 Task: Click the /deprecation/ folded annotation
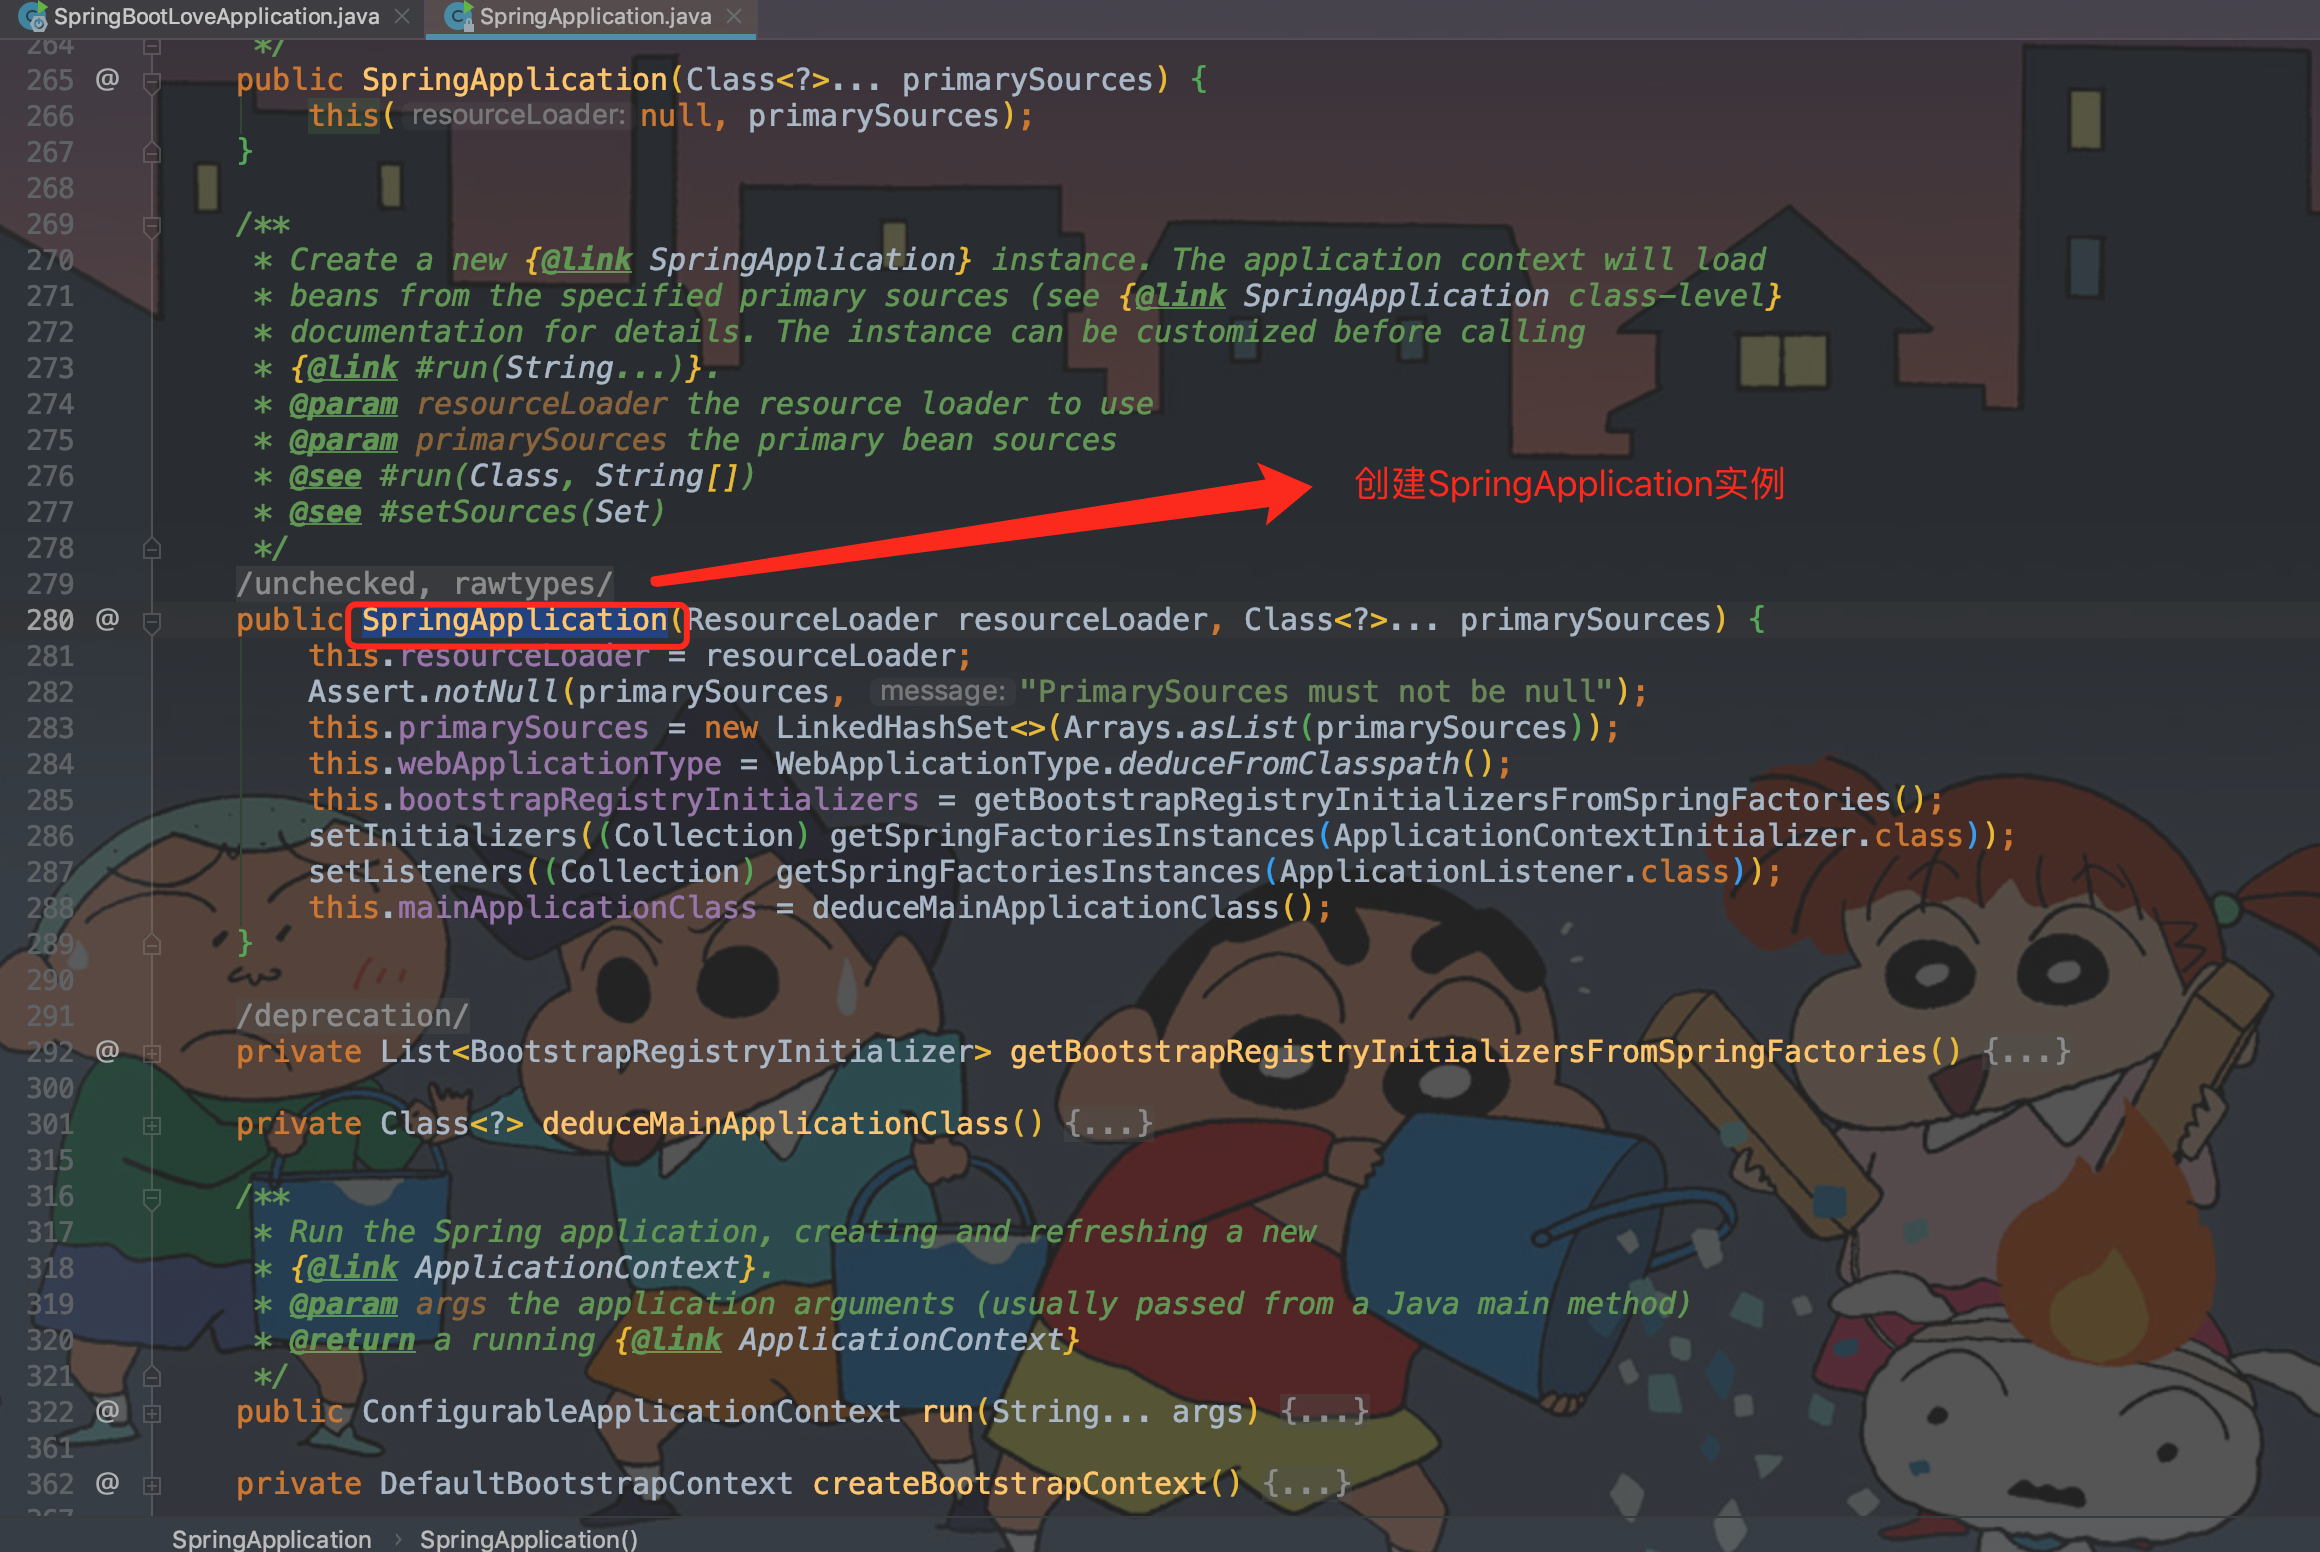click(x=352, y=1015)
